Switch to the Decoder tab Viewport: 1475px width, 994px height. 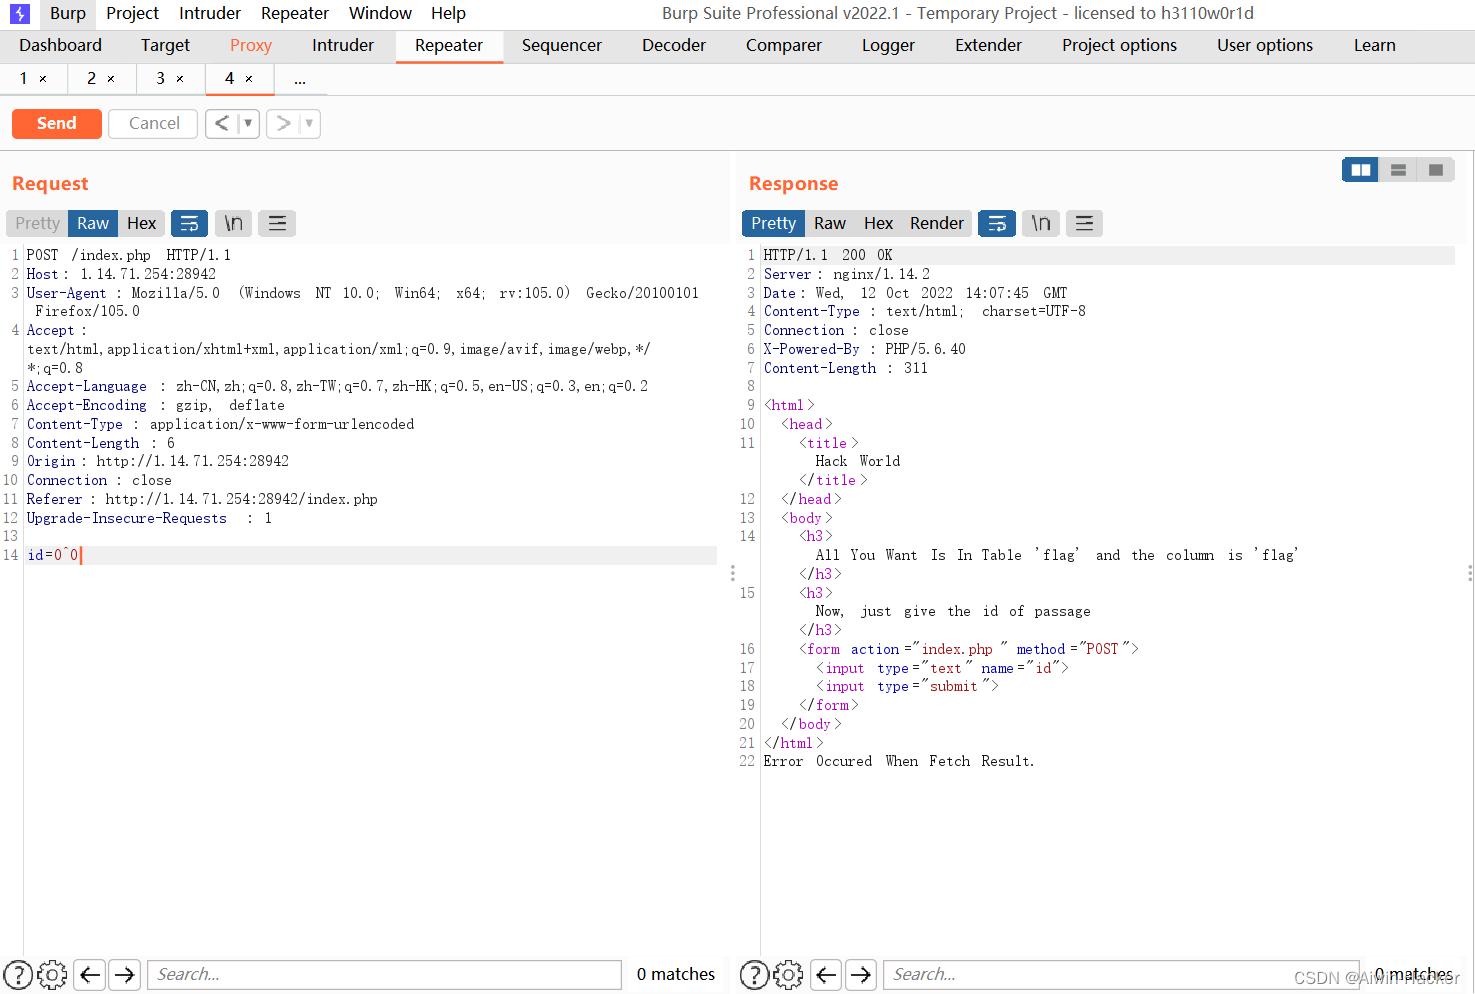coord(673,45)
